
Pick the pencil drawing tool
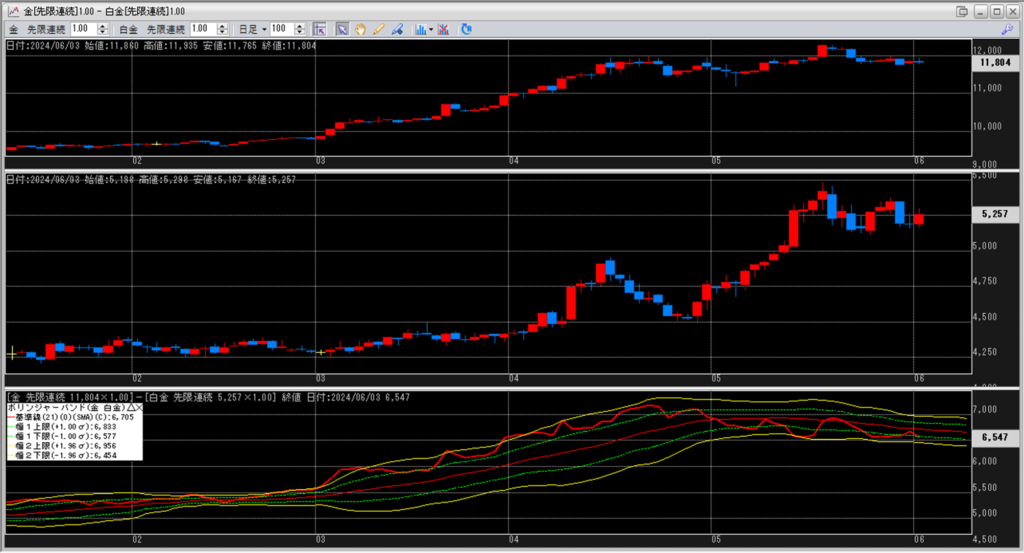pos(378,29)
